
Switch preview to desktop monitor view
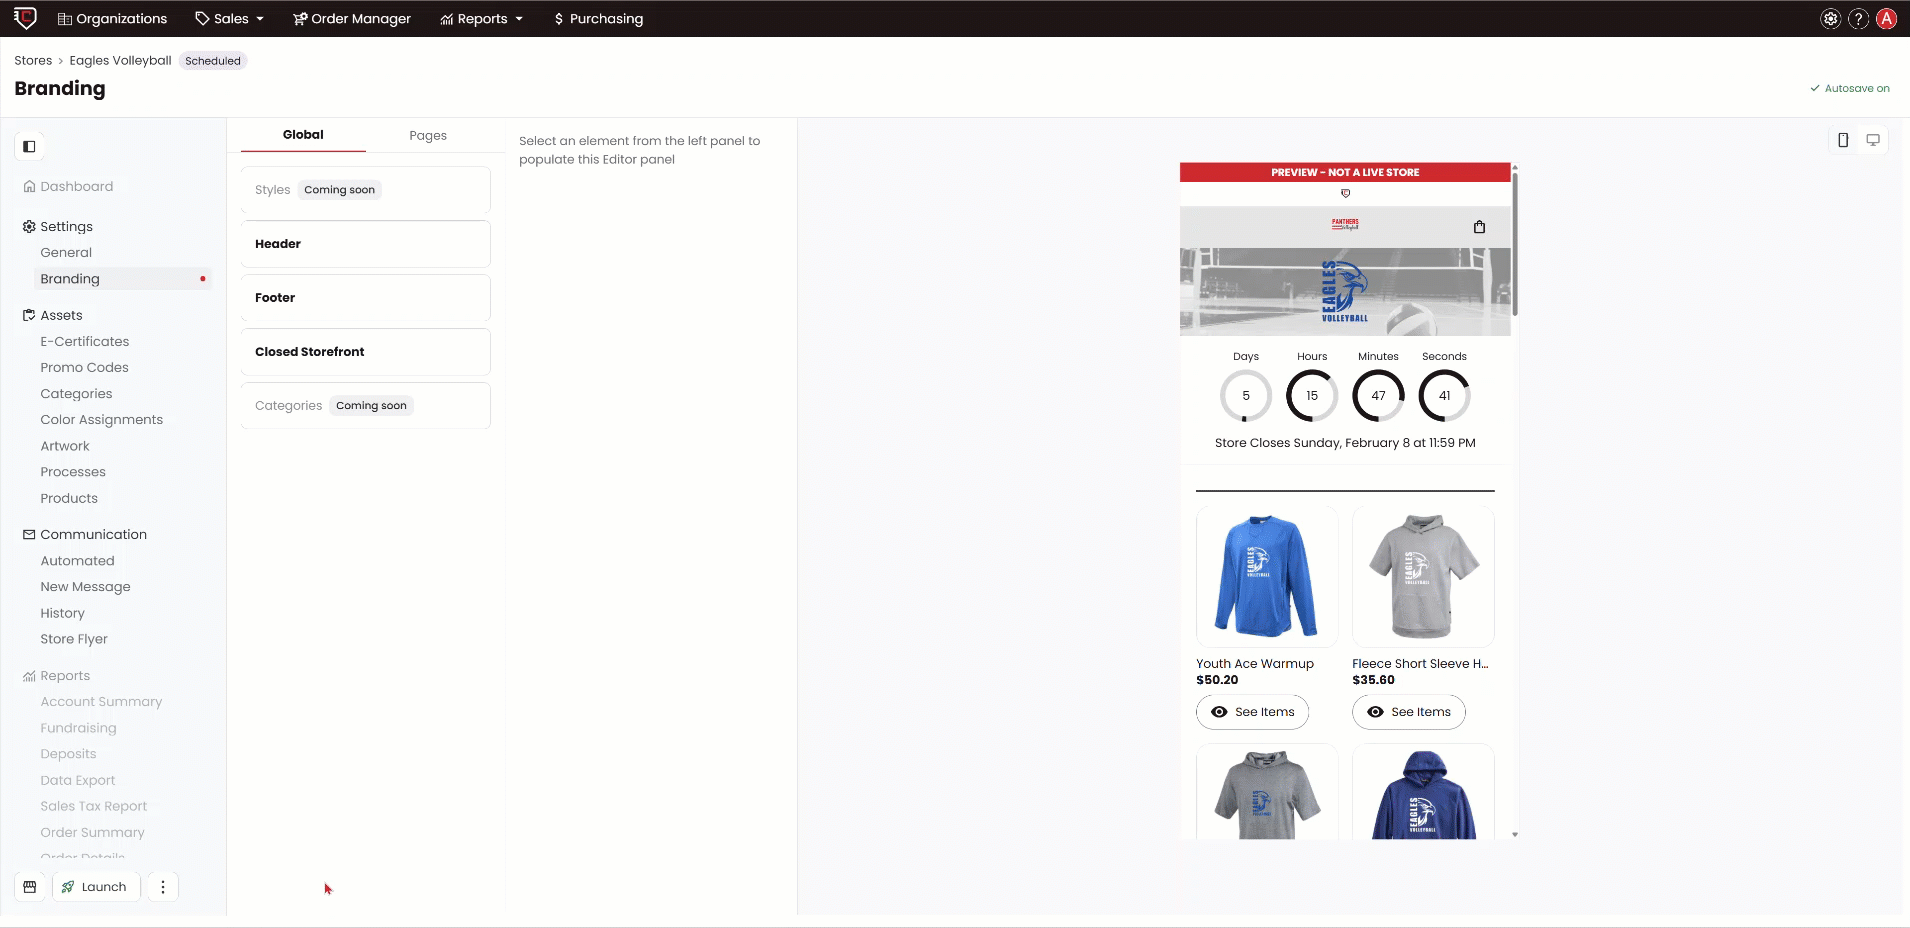click(x=1873, y=140)
